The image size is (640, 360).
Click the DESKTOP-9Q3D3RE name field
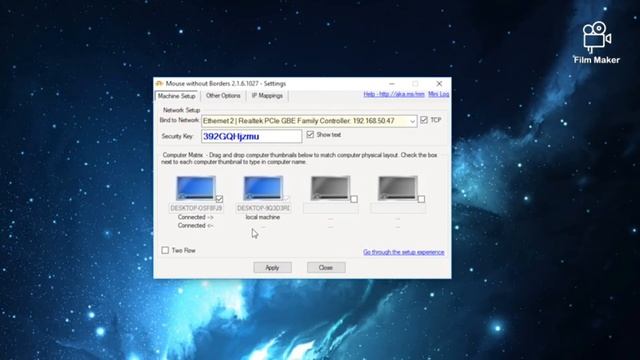(x=263, y=208)
